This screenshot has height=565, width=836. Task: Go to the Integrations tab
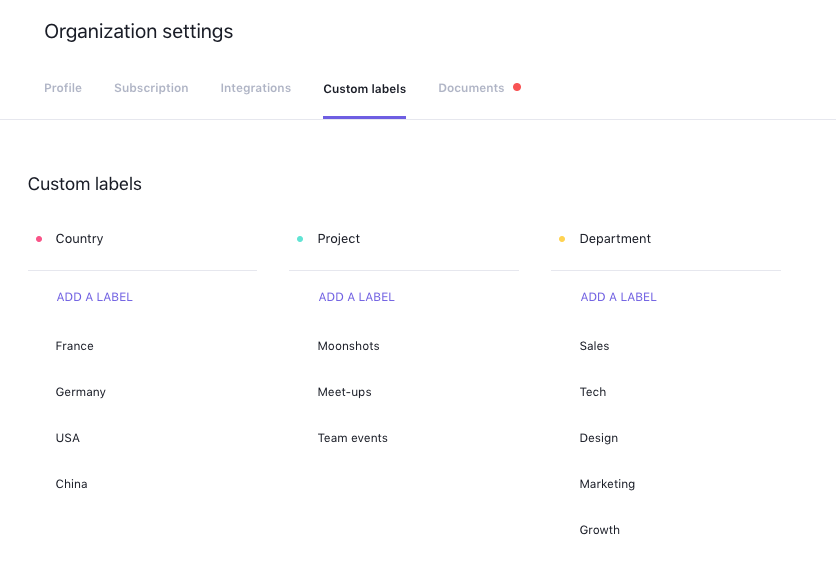[x=256, y=88]
